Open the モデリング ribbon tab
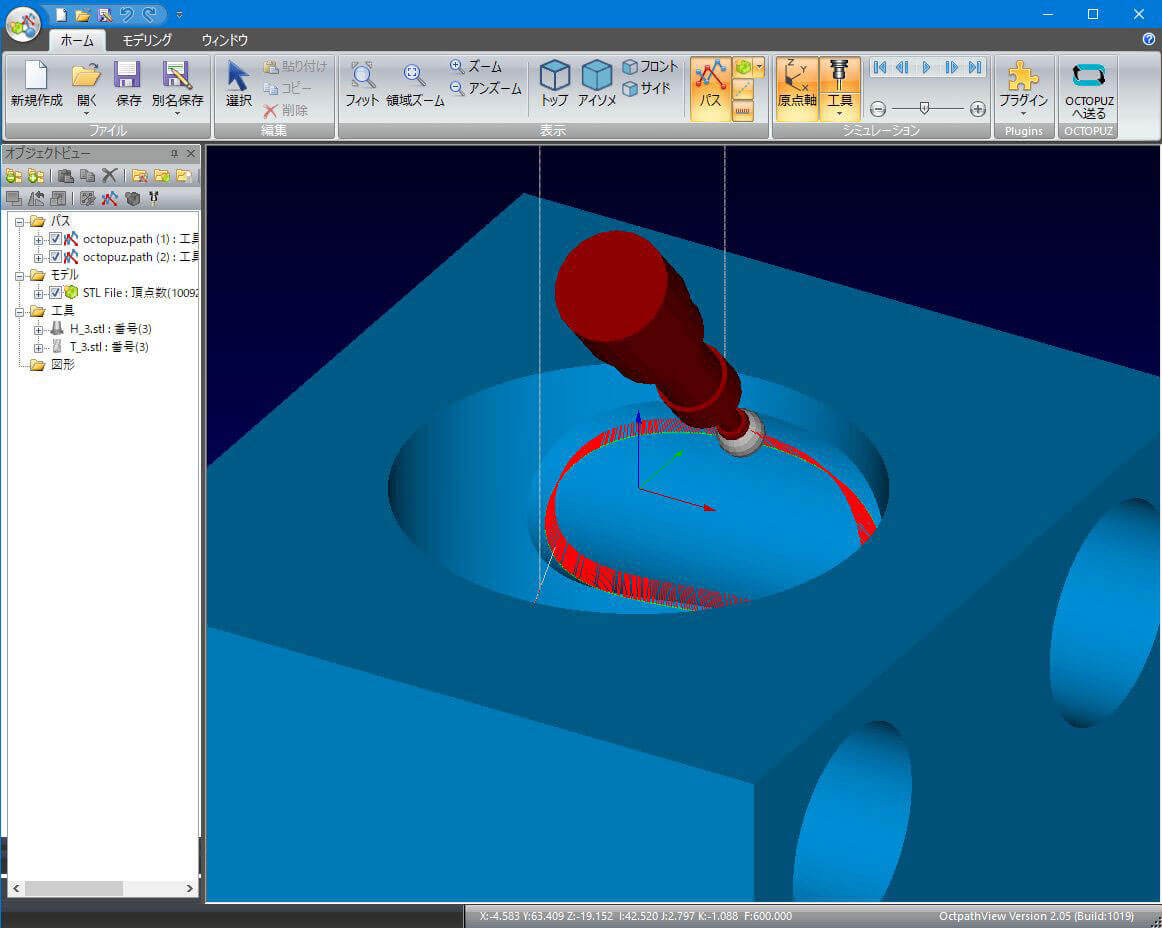The width and height of the screenshot is (1162, 928). click(147, 40)
